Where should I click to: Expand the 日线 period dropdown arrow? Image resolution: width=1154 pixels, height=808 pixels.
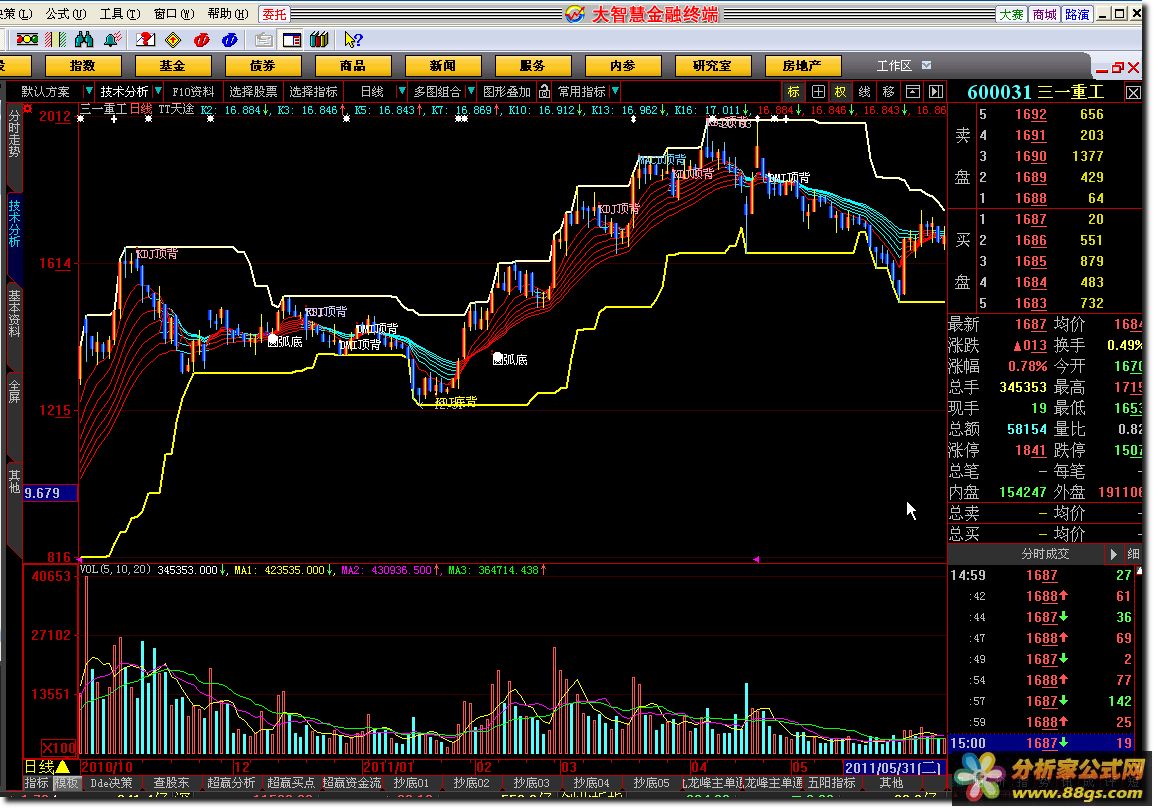point(401,91)
